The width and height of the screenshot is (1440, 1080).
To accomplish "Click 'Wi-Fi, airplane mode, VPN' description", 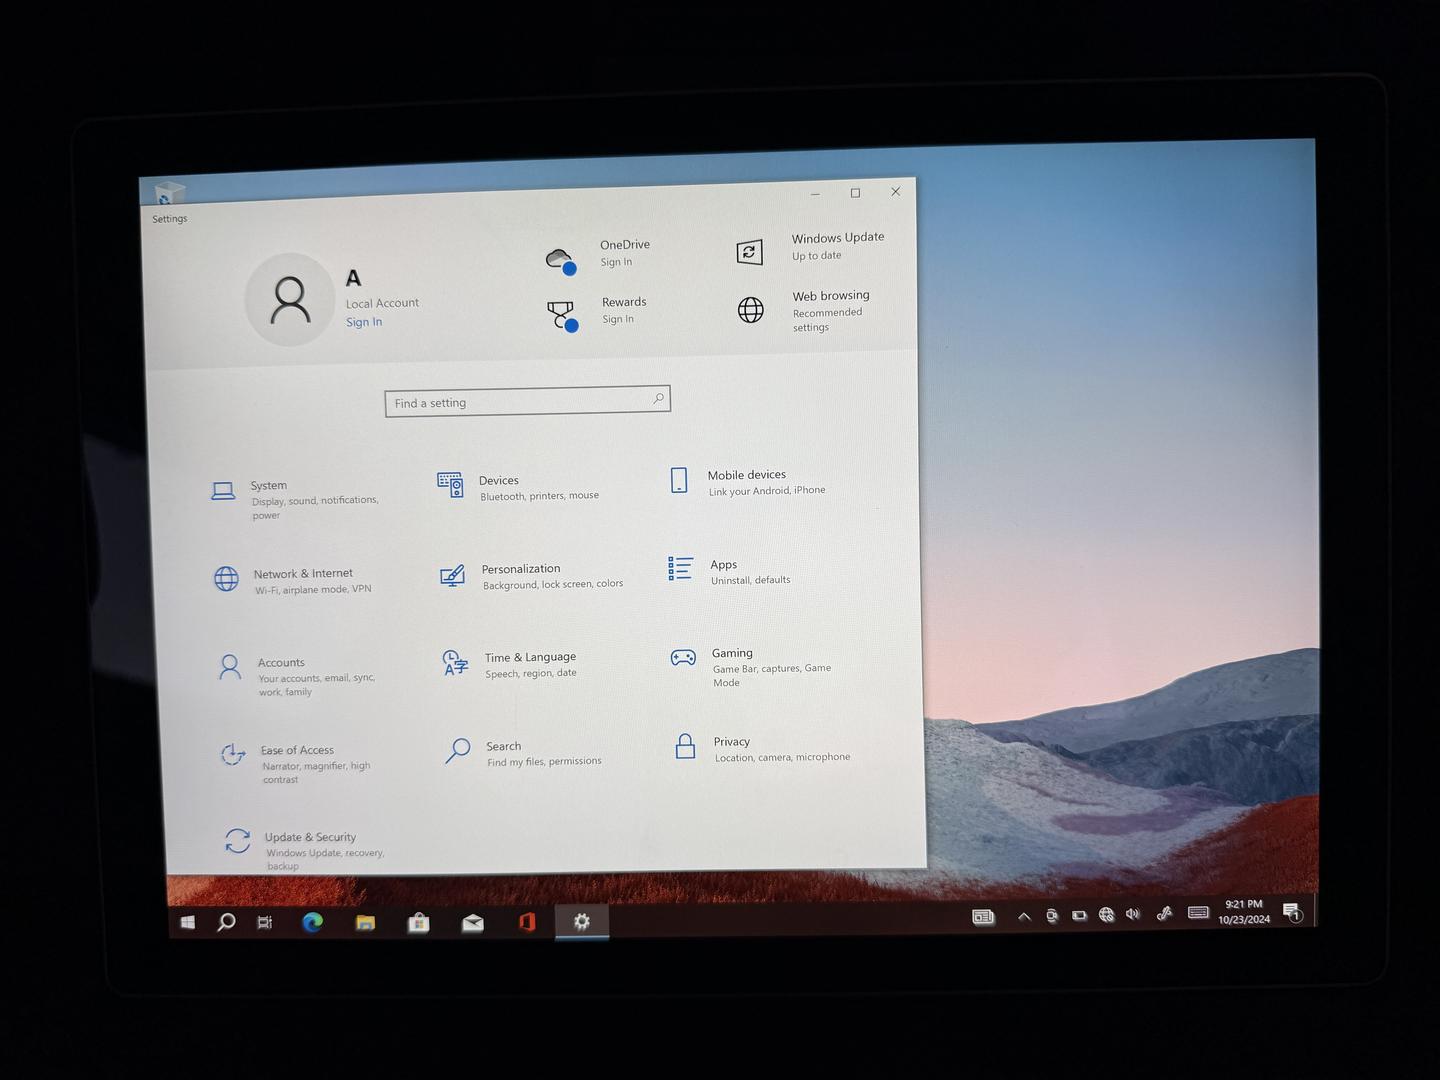I will coord(313,590).
